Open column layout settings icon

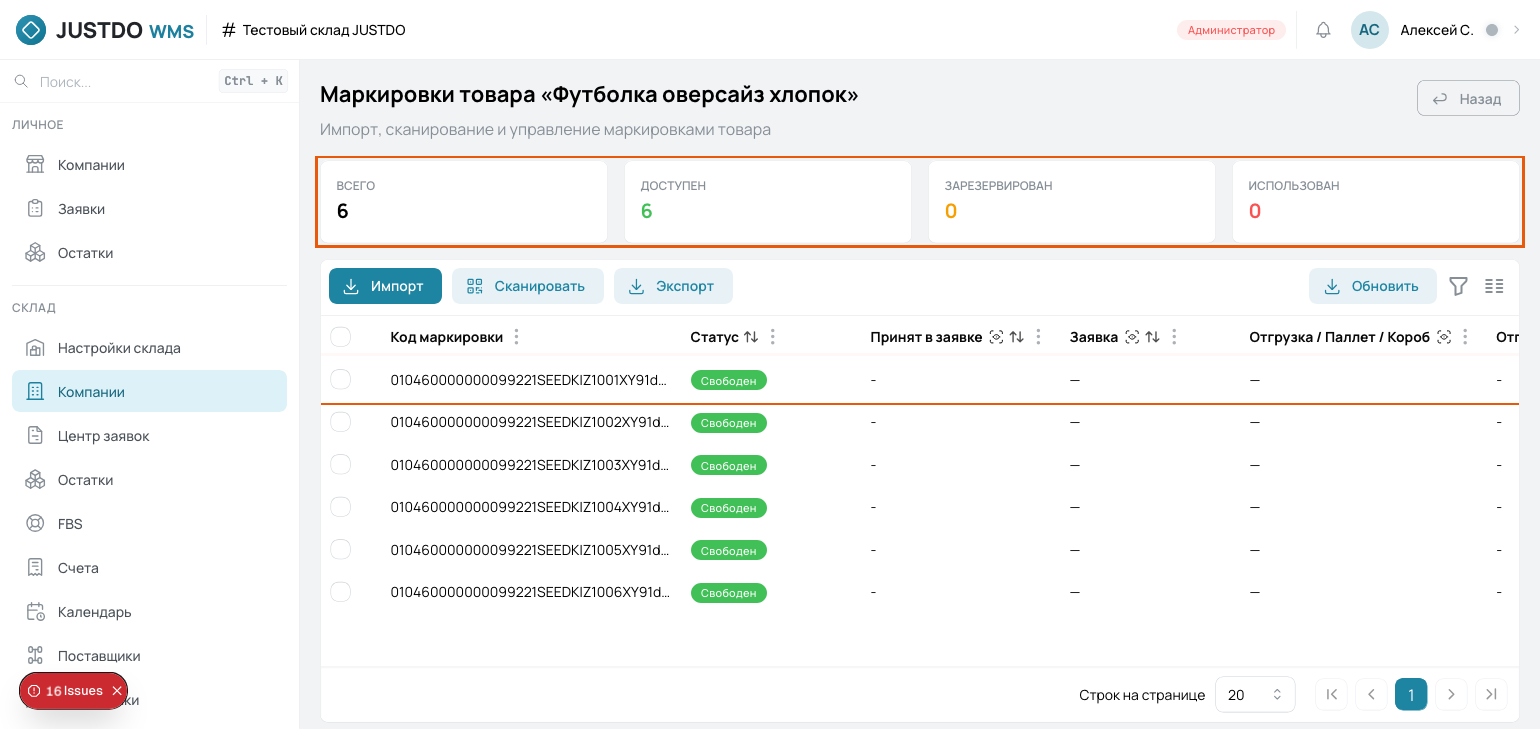pyautogui.click(x=1494, y=286)
